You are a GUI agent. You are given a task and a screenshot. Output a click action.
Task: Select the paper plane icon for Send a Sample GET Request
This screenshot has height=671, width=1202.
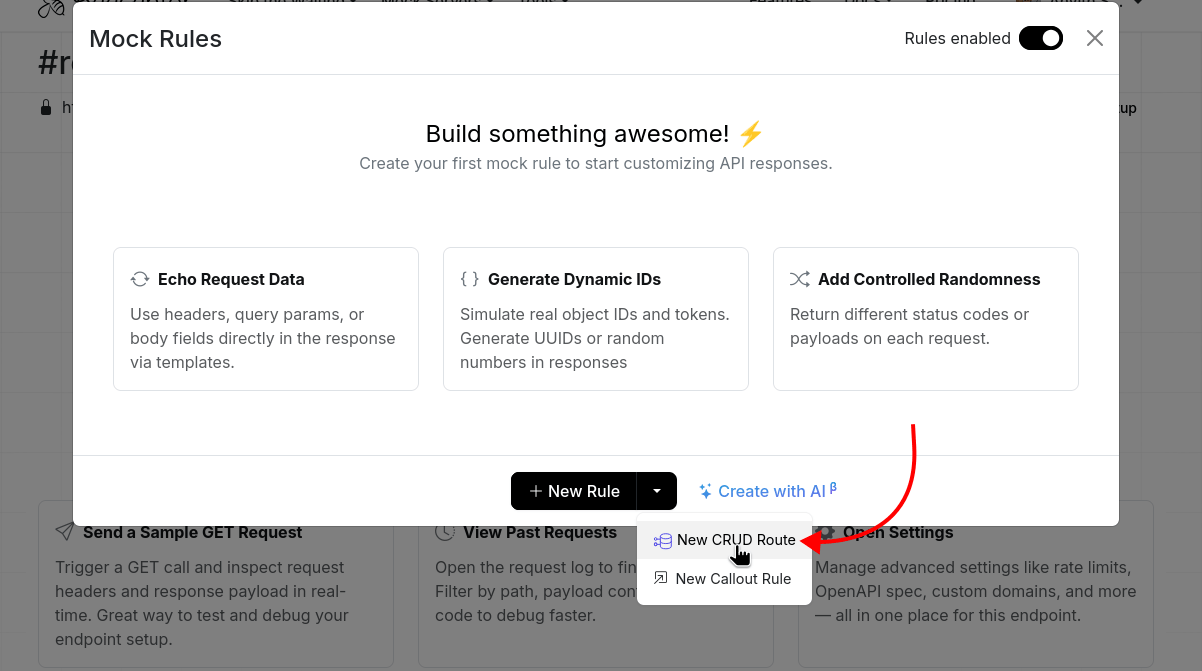[63, 531]
